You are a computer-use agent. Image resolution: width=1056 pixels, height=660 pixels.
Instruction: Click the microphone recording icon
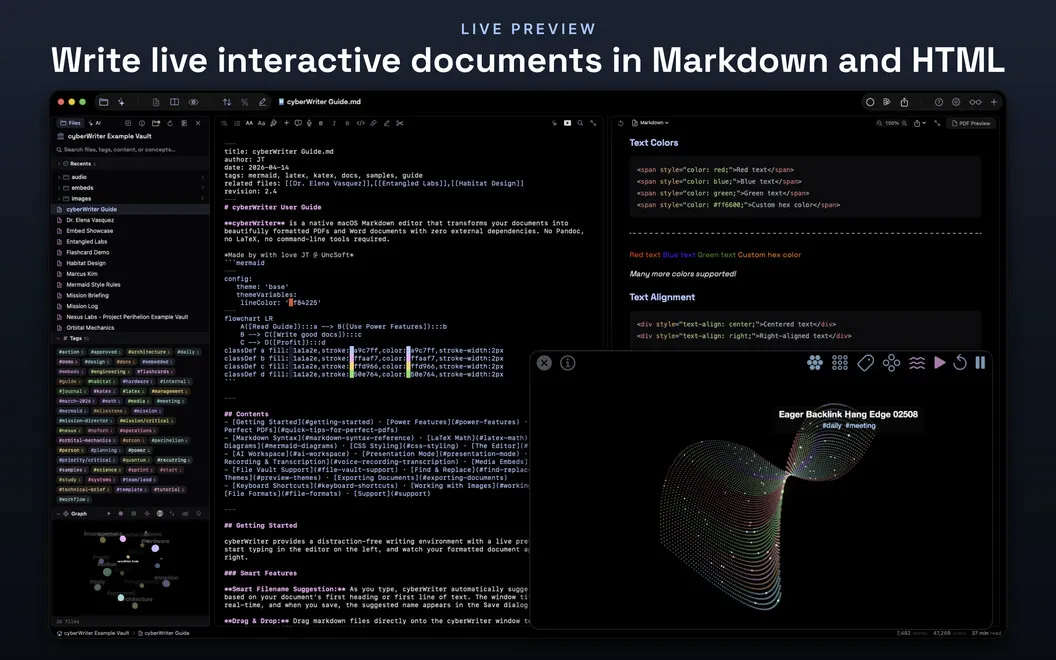coord(309,123)
